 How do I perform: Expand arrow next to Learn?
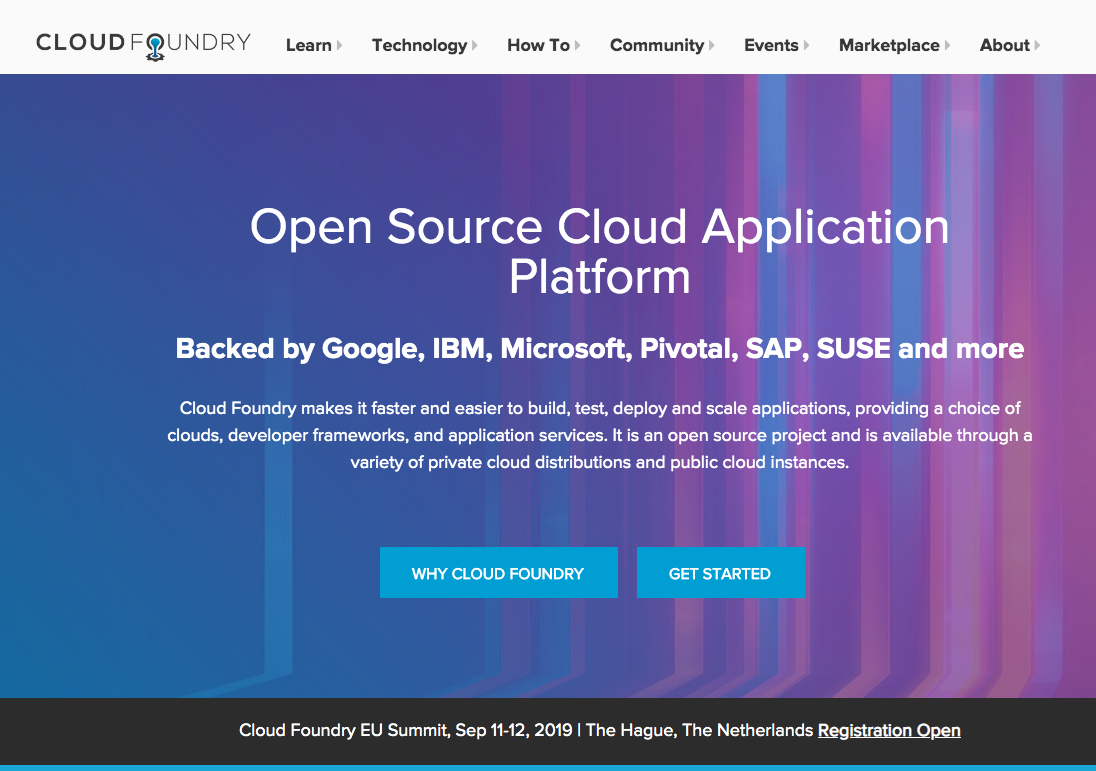pyautogui.click(x=339, y=45)
